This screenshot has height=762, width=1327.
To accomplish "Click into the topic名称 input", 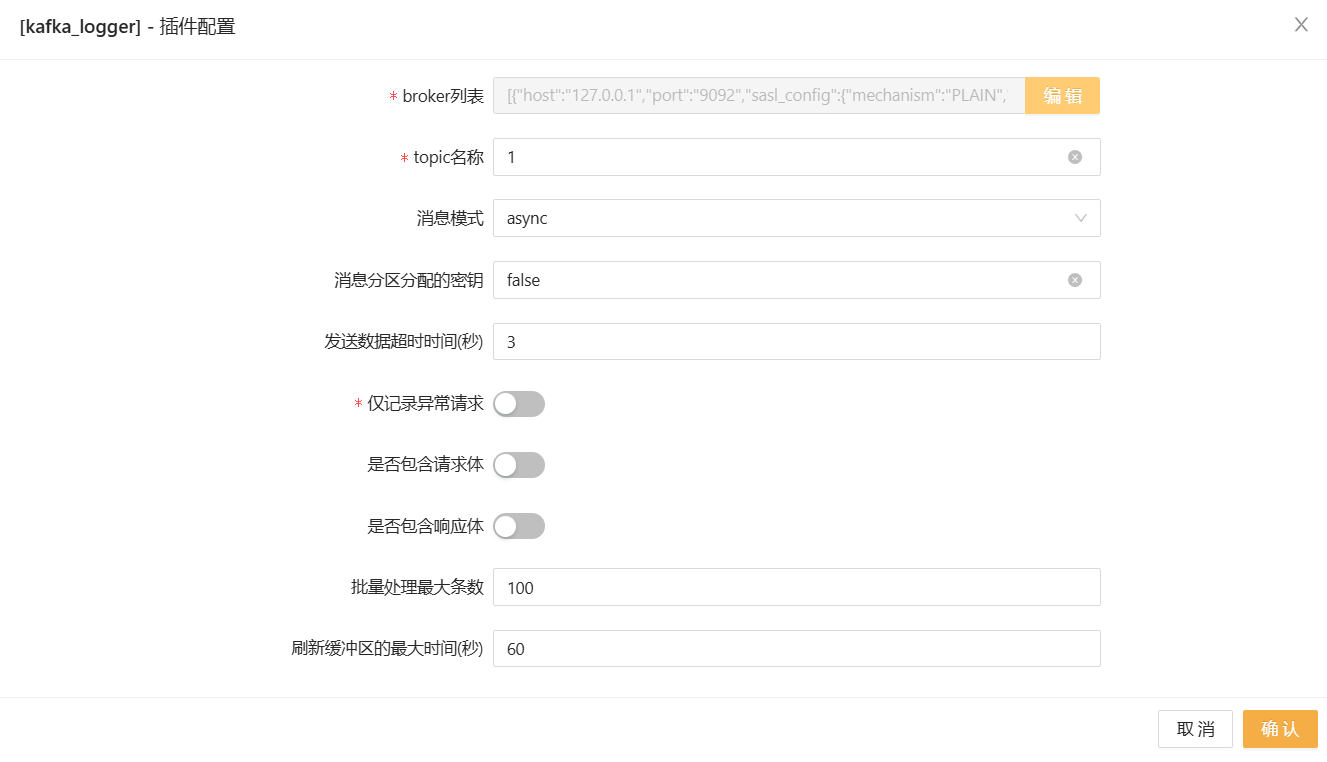I will (x=796, y=157).
